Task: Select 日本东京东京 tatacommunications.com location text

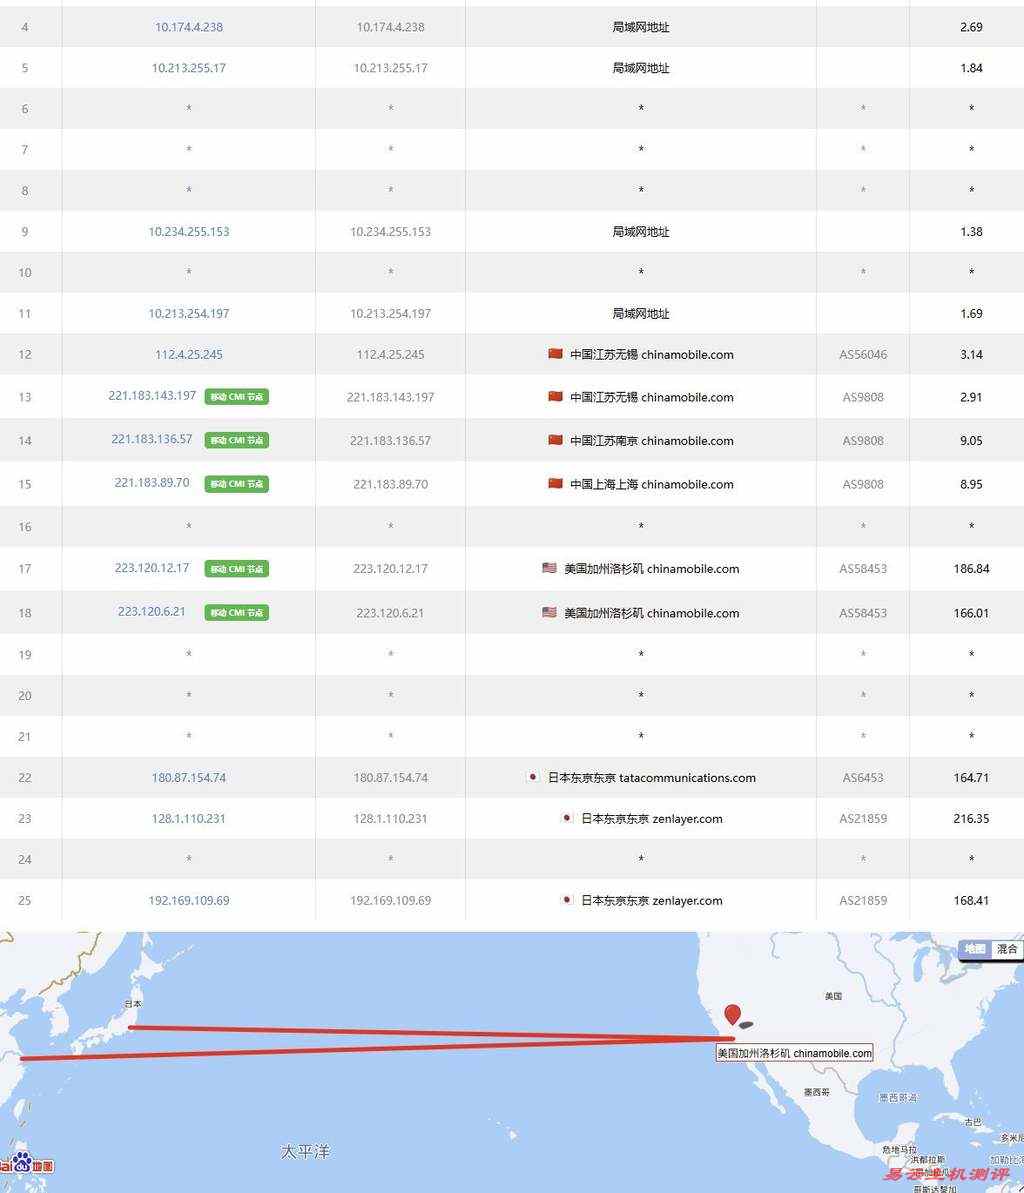Action: point(651,778)
